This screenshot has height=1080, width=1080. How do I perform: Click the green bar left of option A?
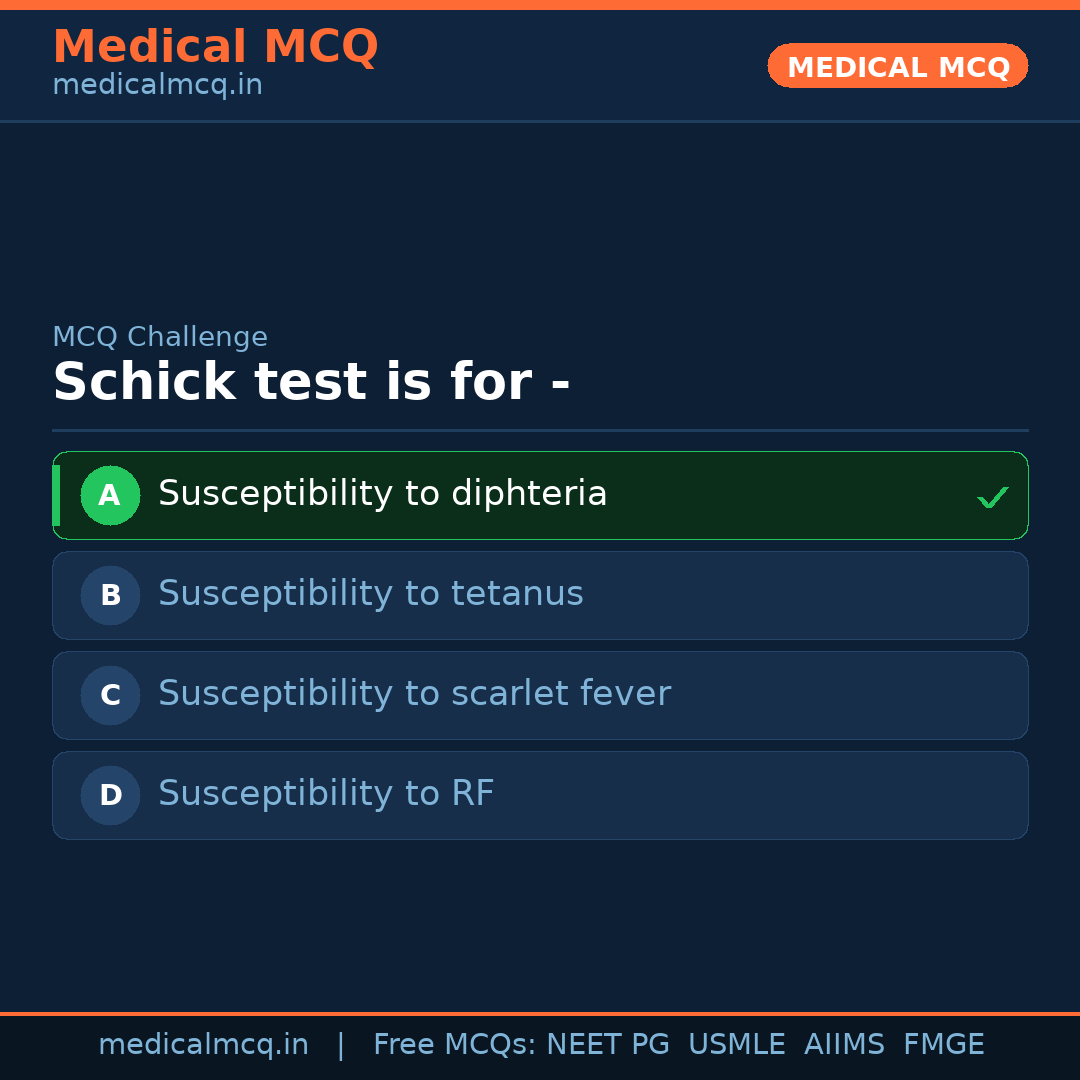56,495
